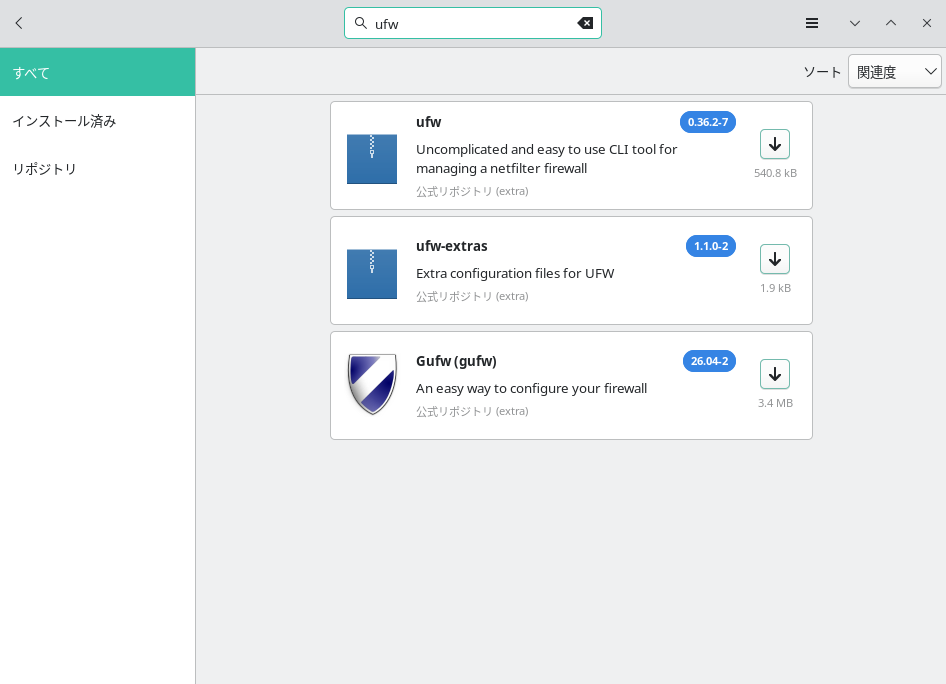946x684 pixels.
Task: Click the download button for ufw
Action: pyautogui.click(x=774, y=144)
